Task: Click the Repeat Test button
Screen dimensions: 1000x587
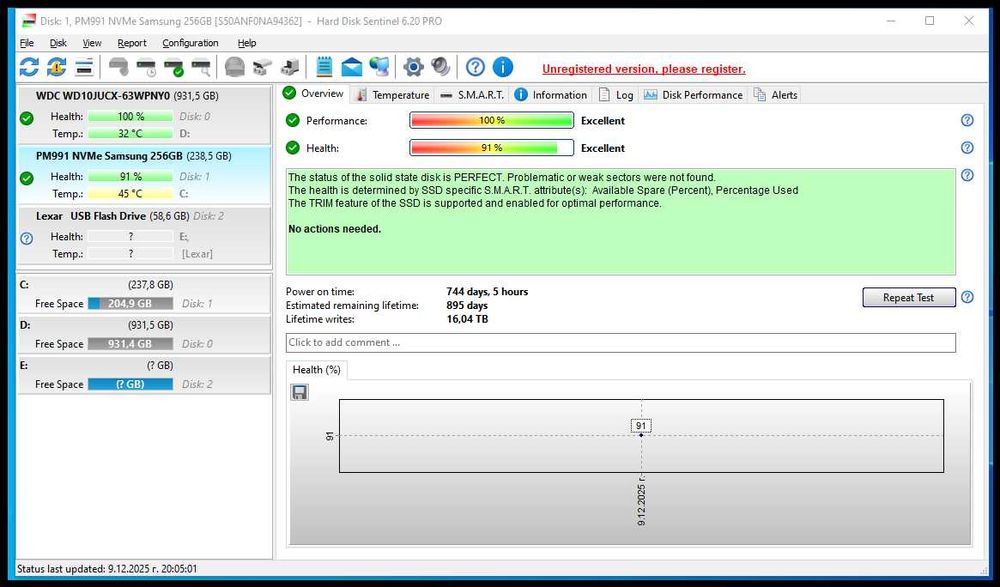Action: (x=908, y=297)
